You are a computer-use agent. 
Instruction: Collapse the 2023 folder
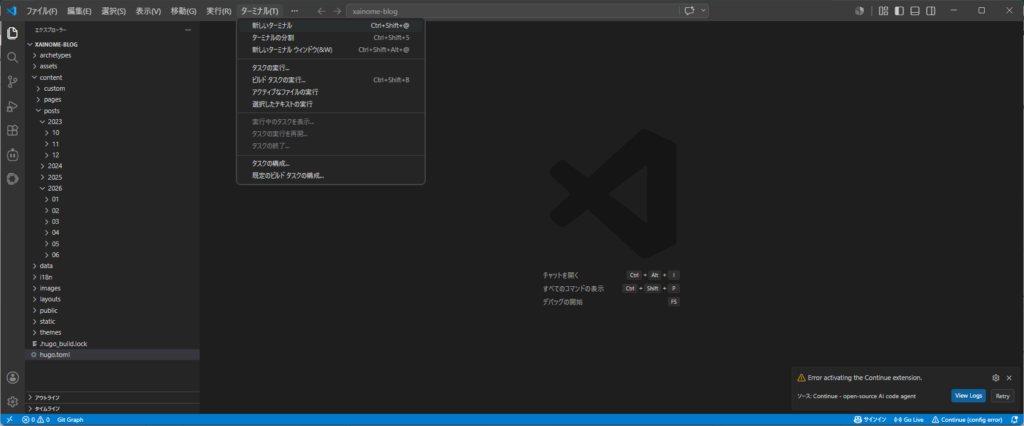tap(112, 122)
